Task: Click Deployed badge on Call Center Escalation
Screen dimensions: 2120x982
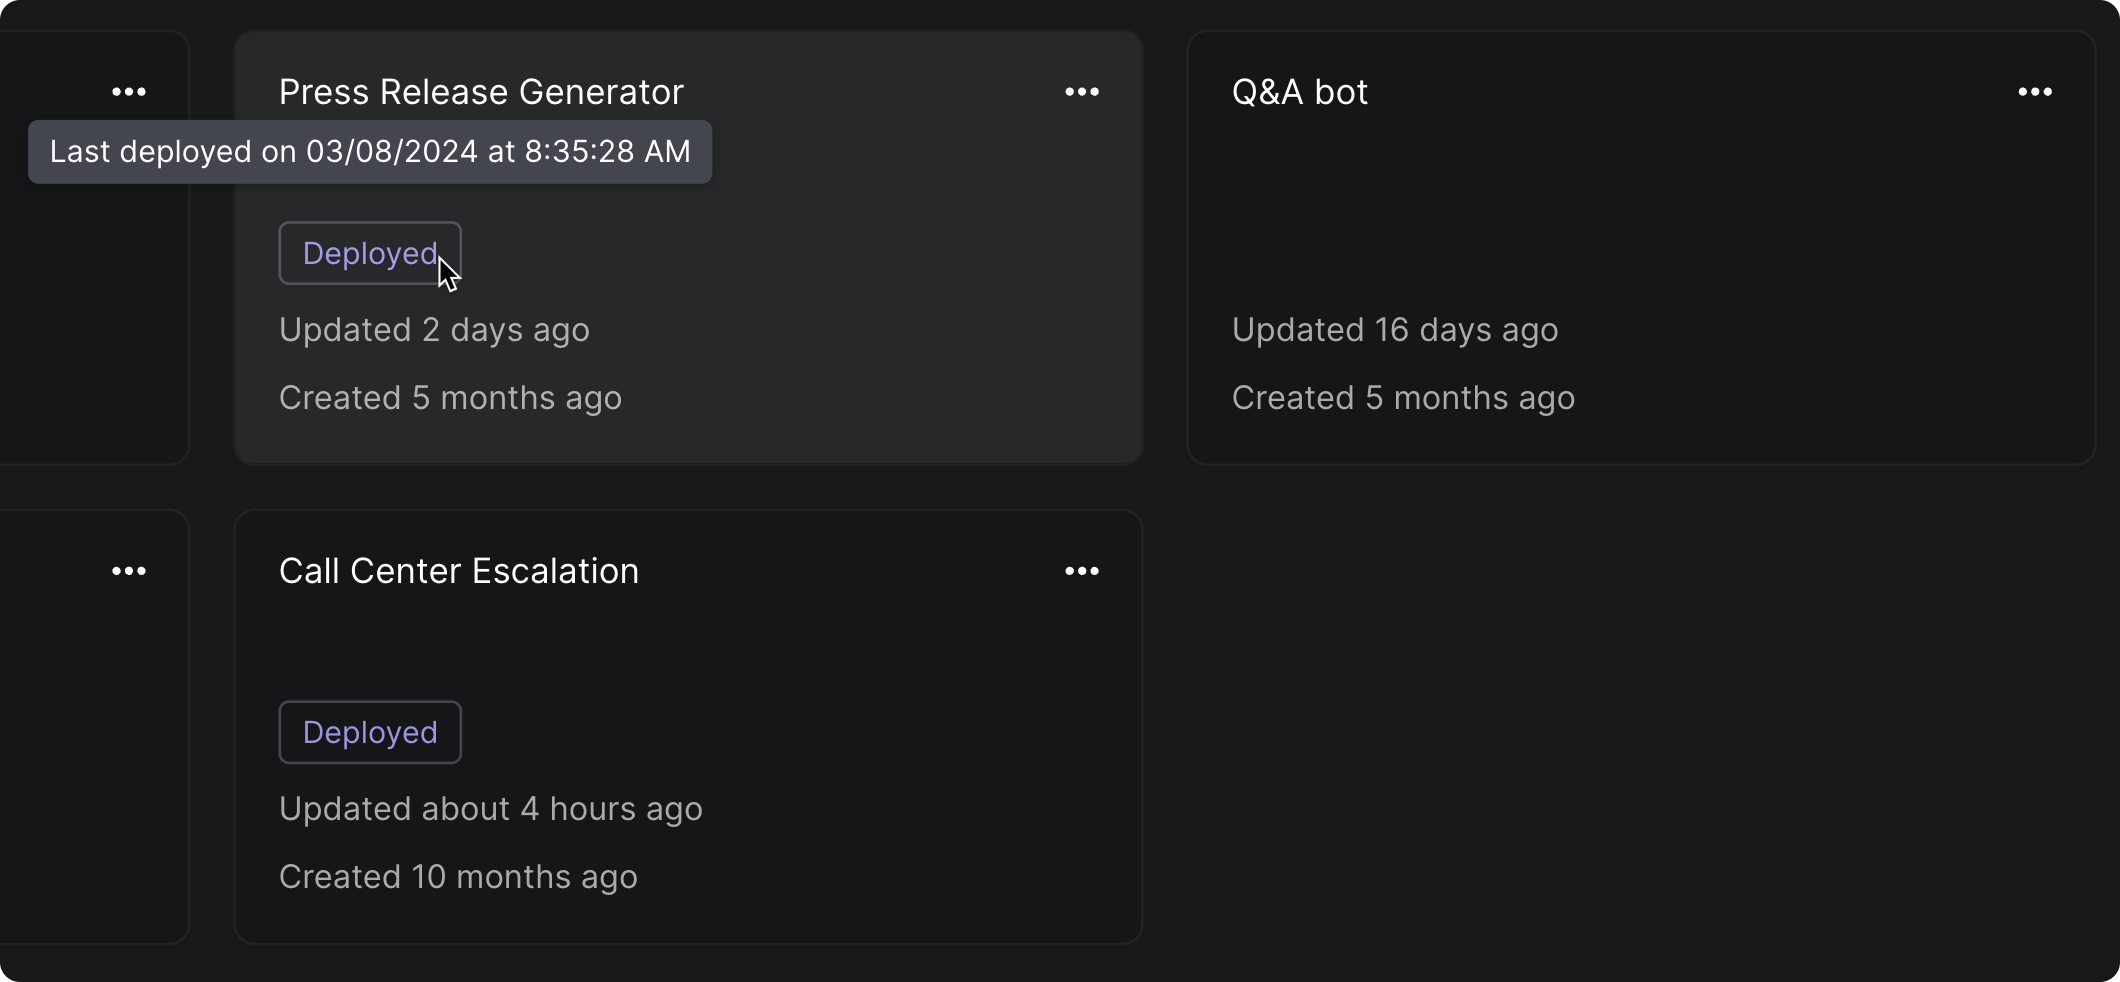Action: coord(370,732)
